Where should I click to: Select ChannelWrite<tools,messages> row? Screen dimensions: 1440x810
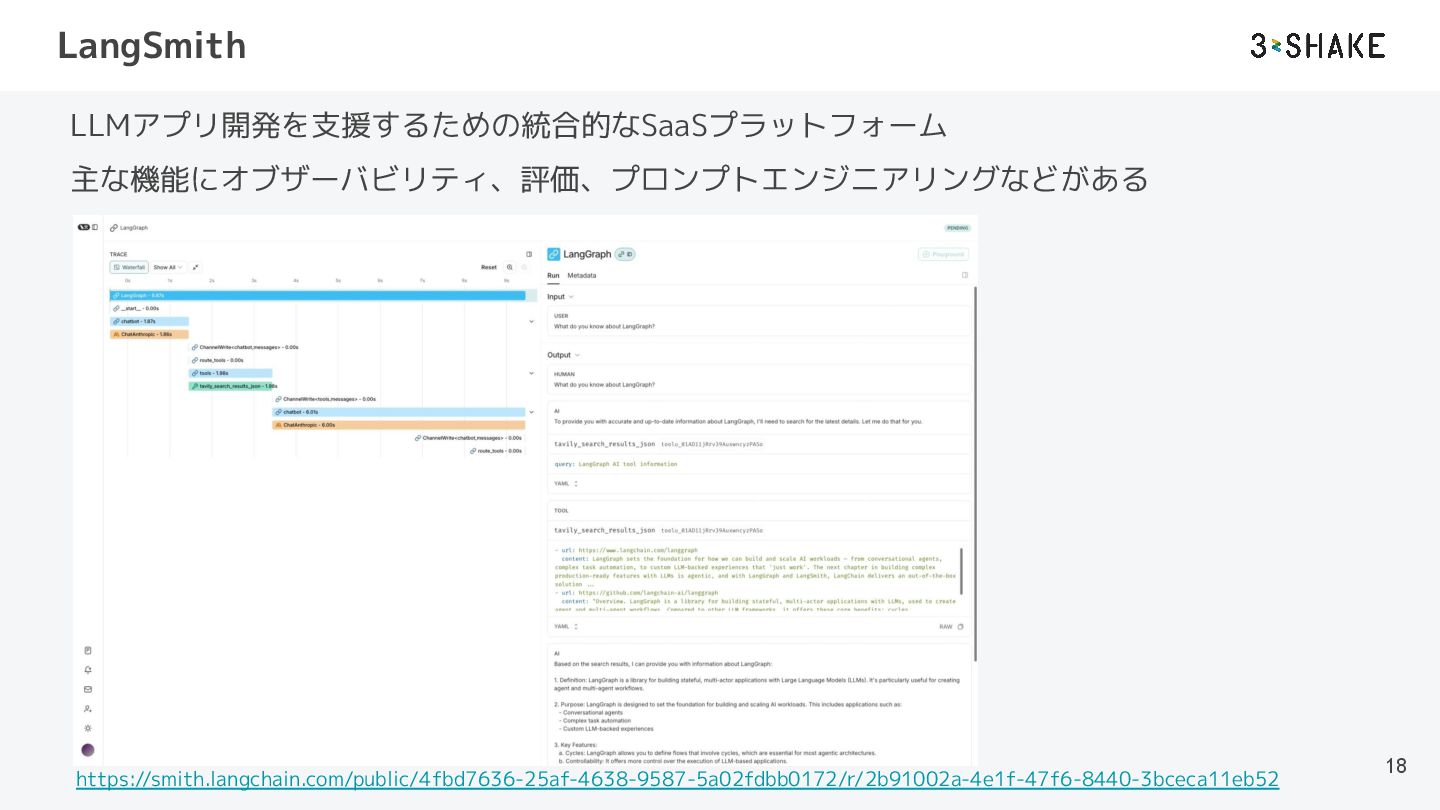[x=325, y=399]
